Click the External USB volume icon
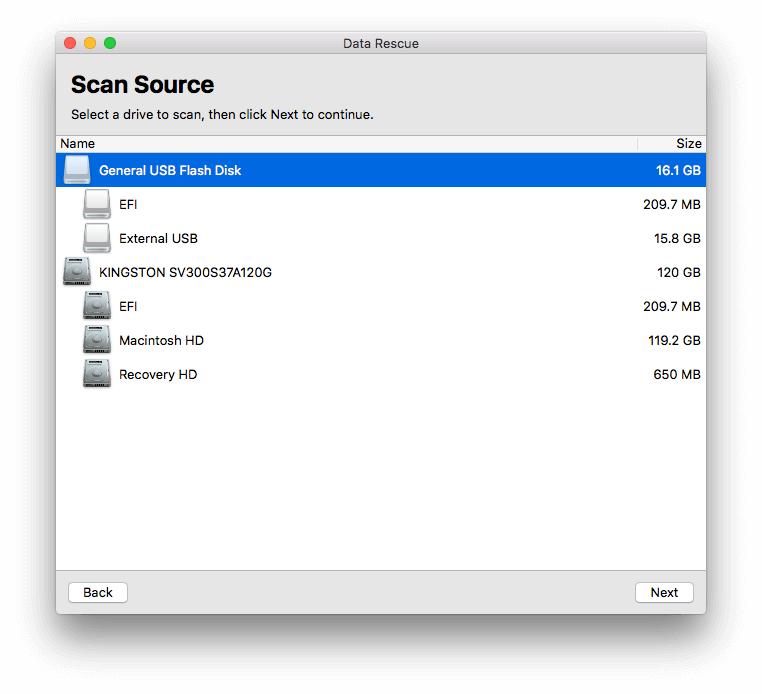The image size is (762, 694). pyautogui.click(x=97, y=238)
